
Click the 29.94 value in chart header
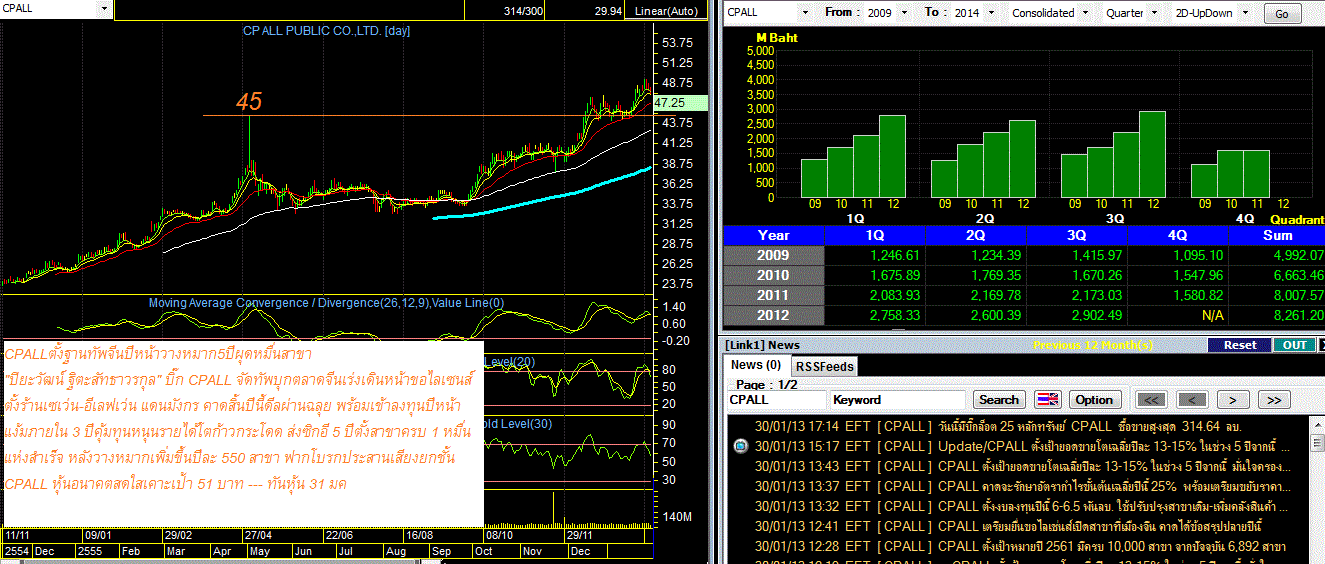click(608, 11)
